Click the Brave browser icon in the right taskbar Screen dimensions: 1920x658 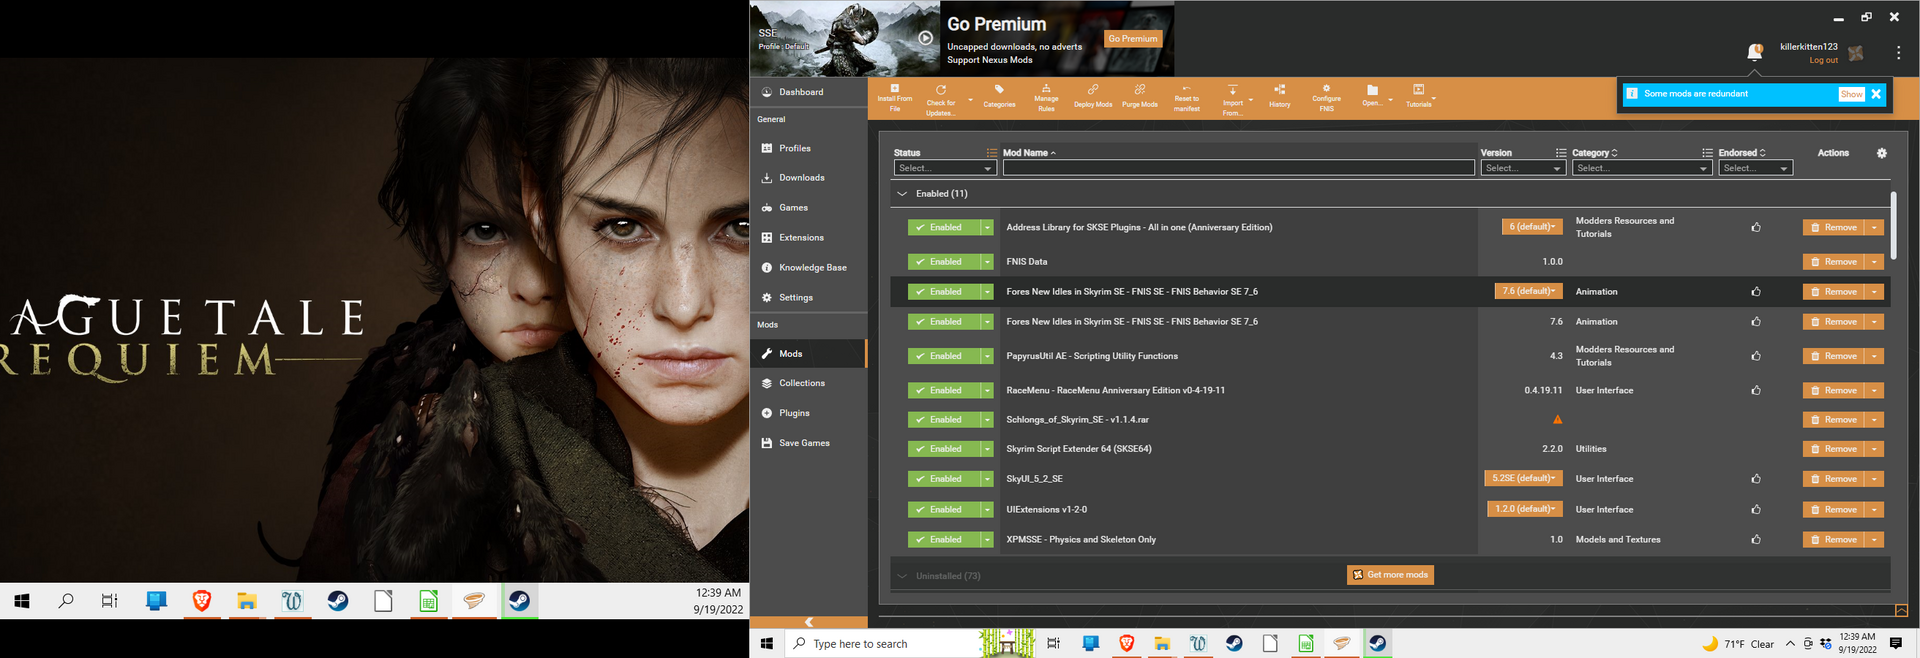(x=1126, y=643)
